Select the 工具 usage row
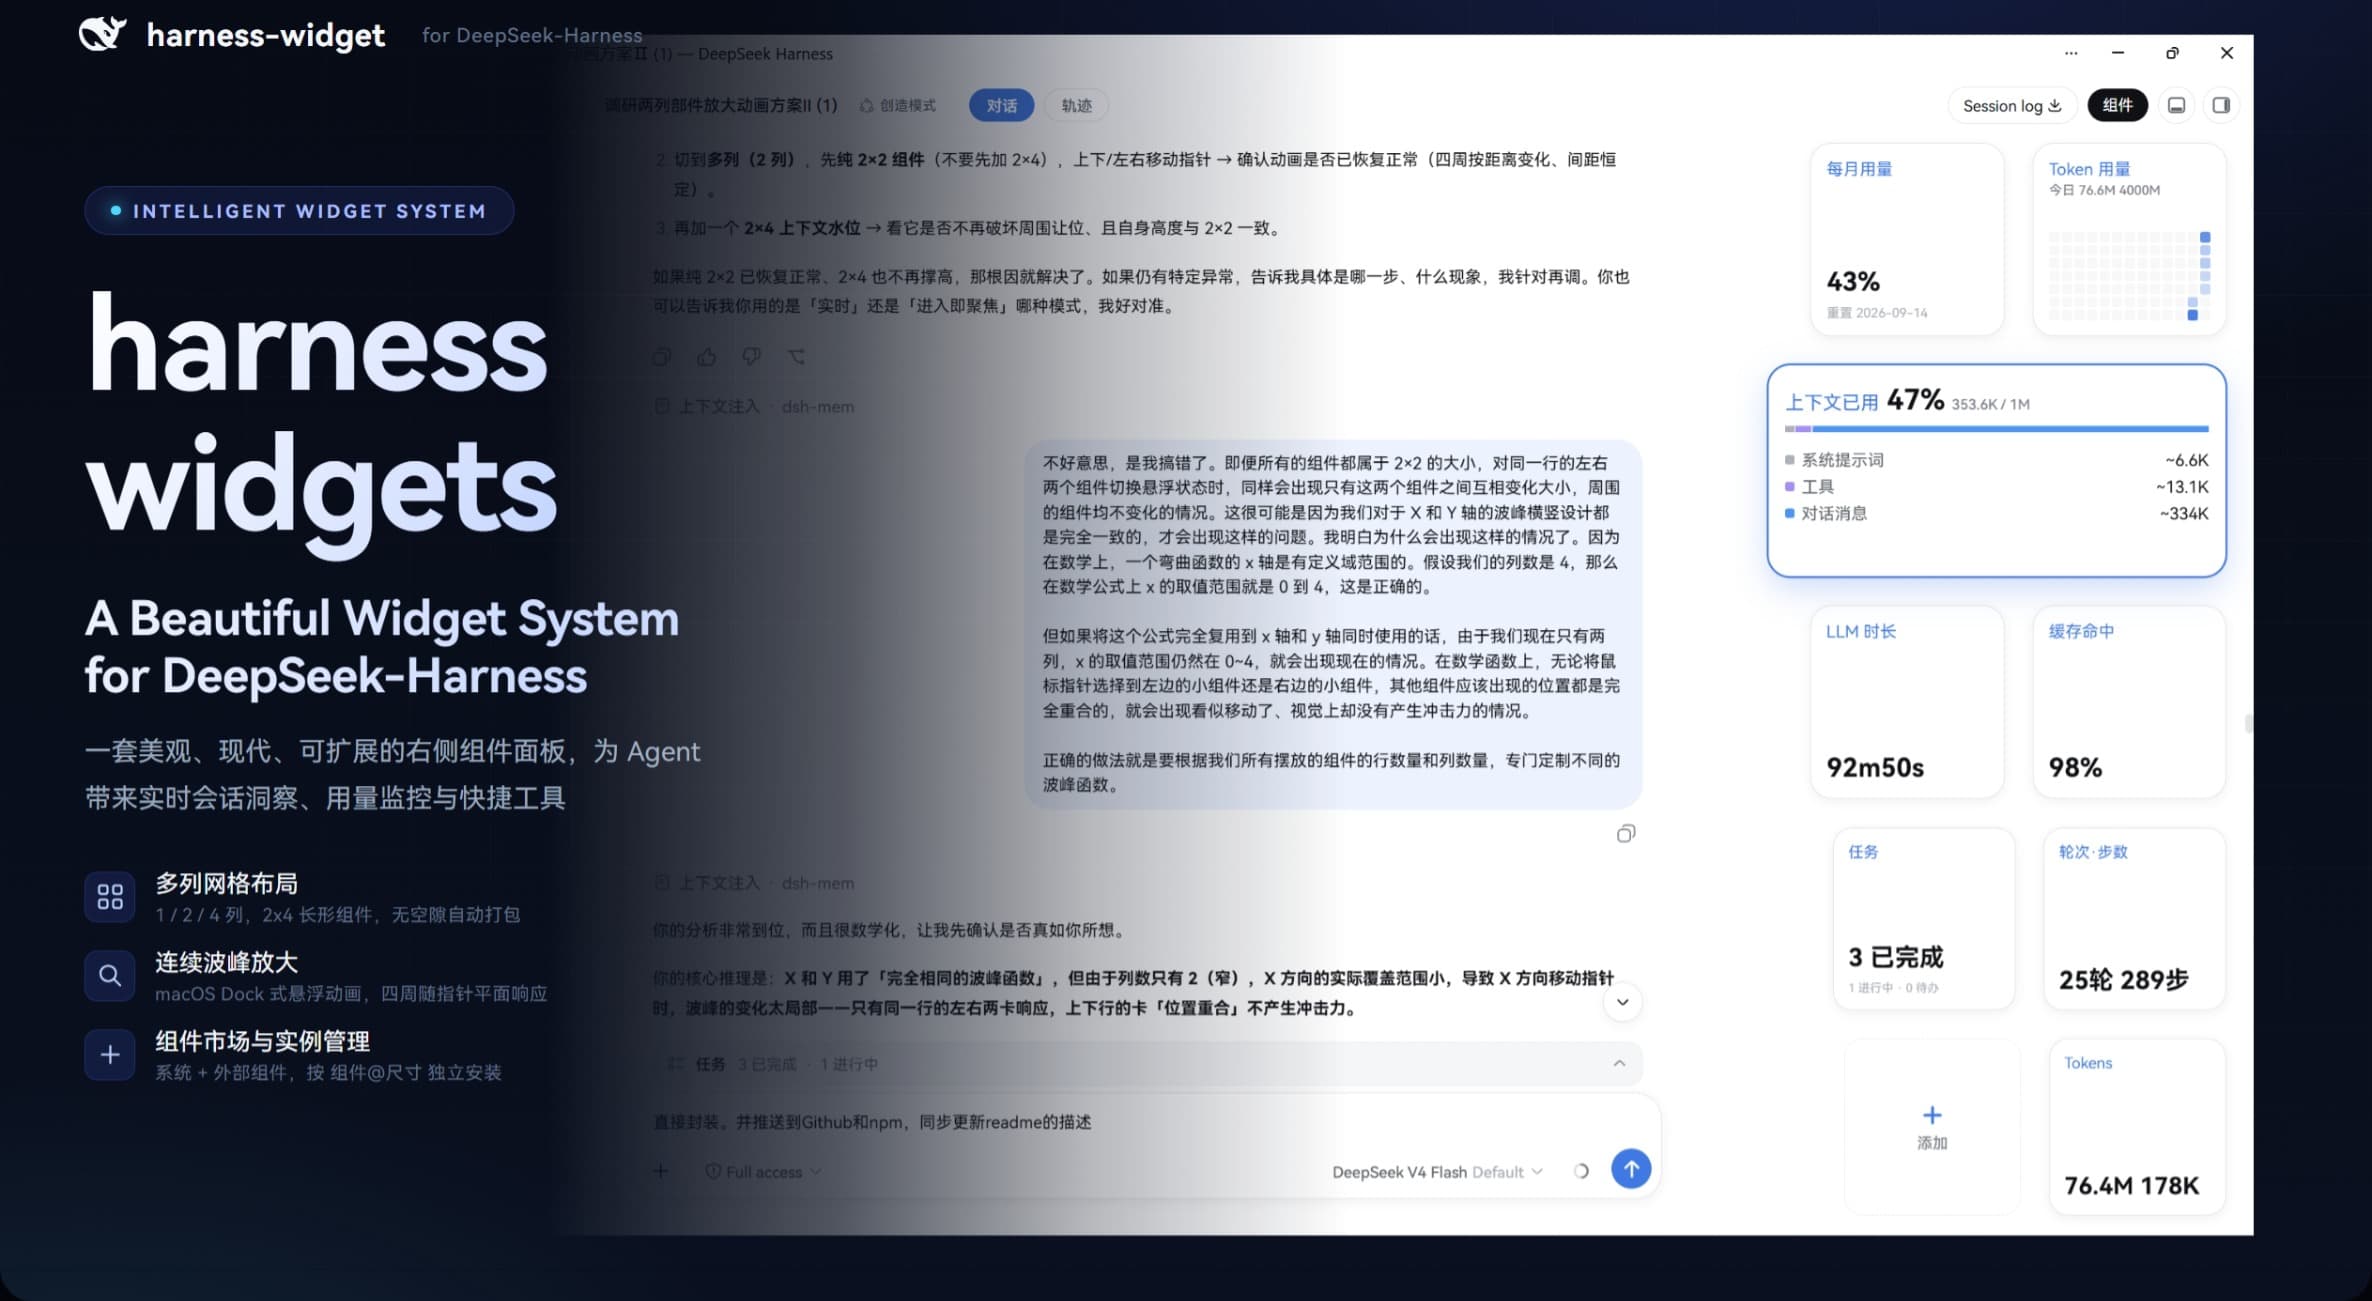Viewport: 2372px width, 1301px height. [x=1996, y=487]
